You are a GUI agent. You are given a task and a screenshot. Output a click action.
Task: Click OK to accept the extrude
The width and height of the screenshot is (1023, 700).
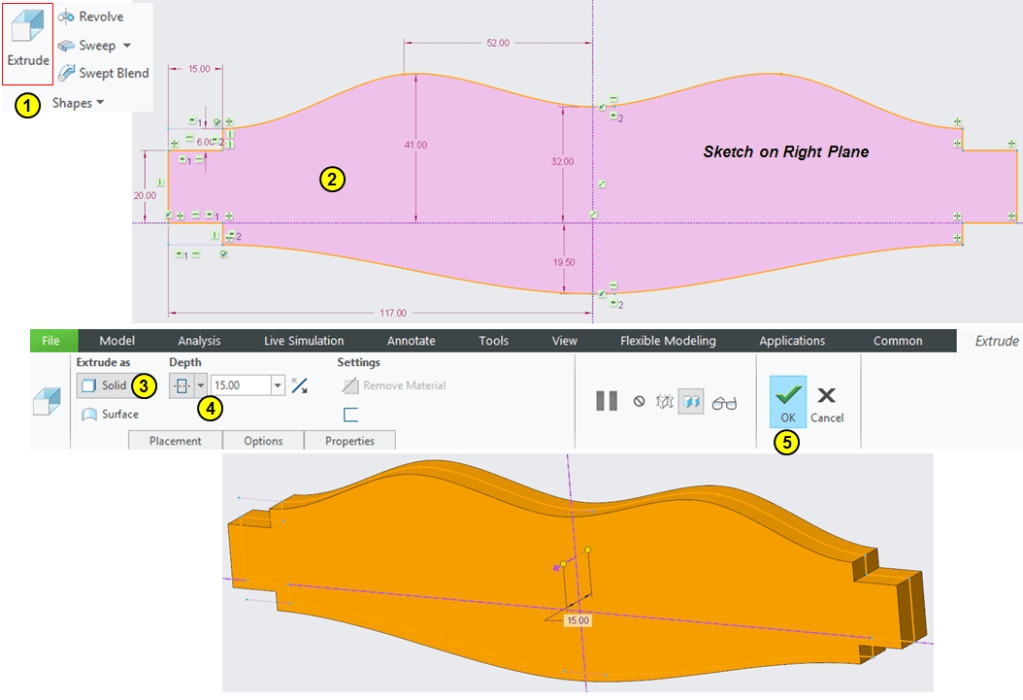click(x=788, y=402)
